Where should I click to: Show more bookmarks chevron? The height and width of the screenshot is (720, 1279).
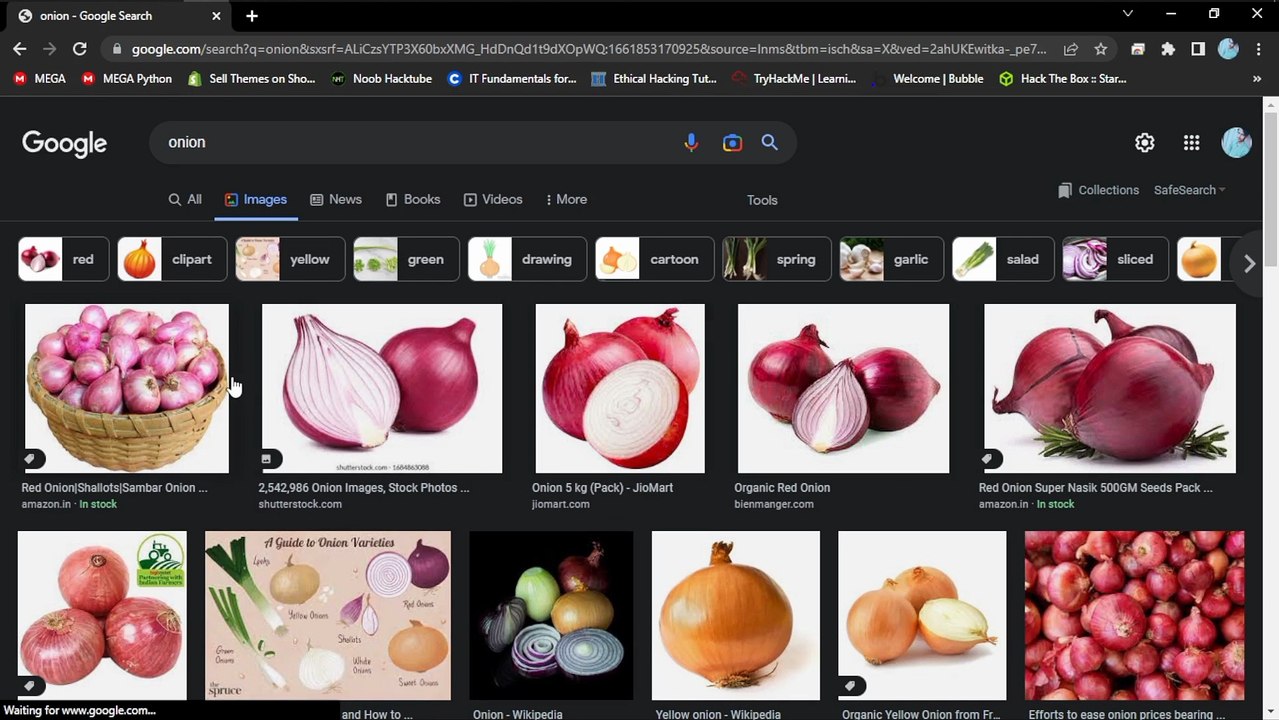point(1257,78)
